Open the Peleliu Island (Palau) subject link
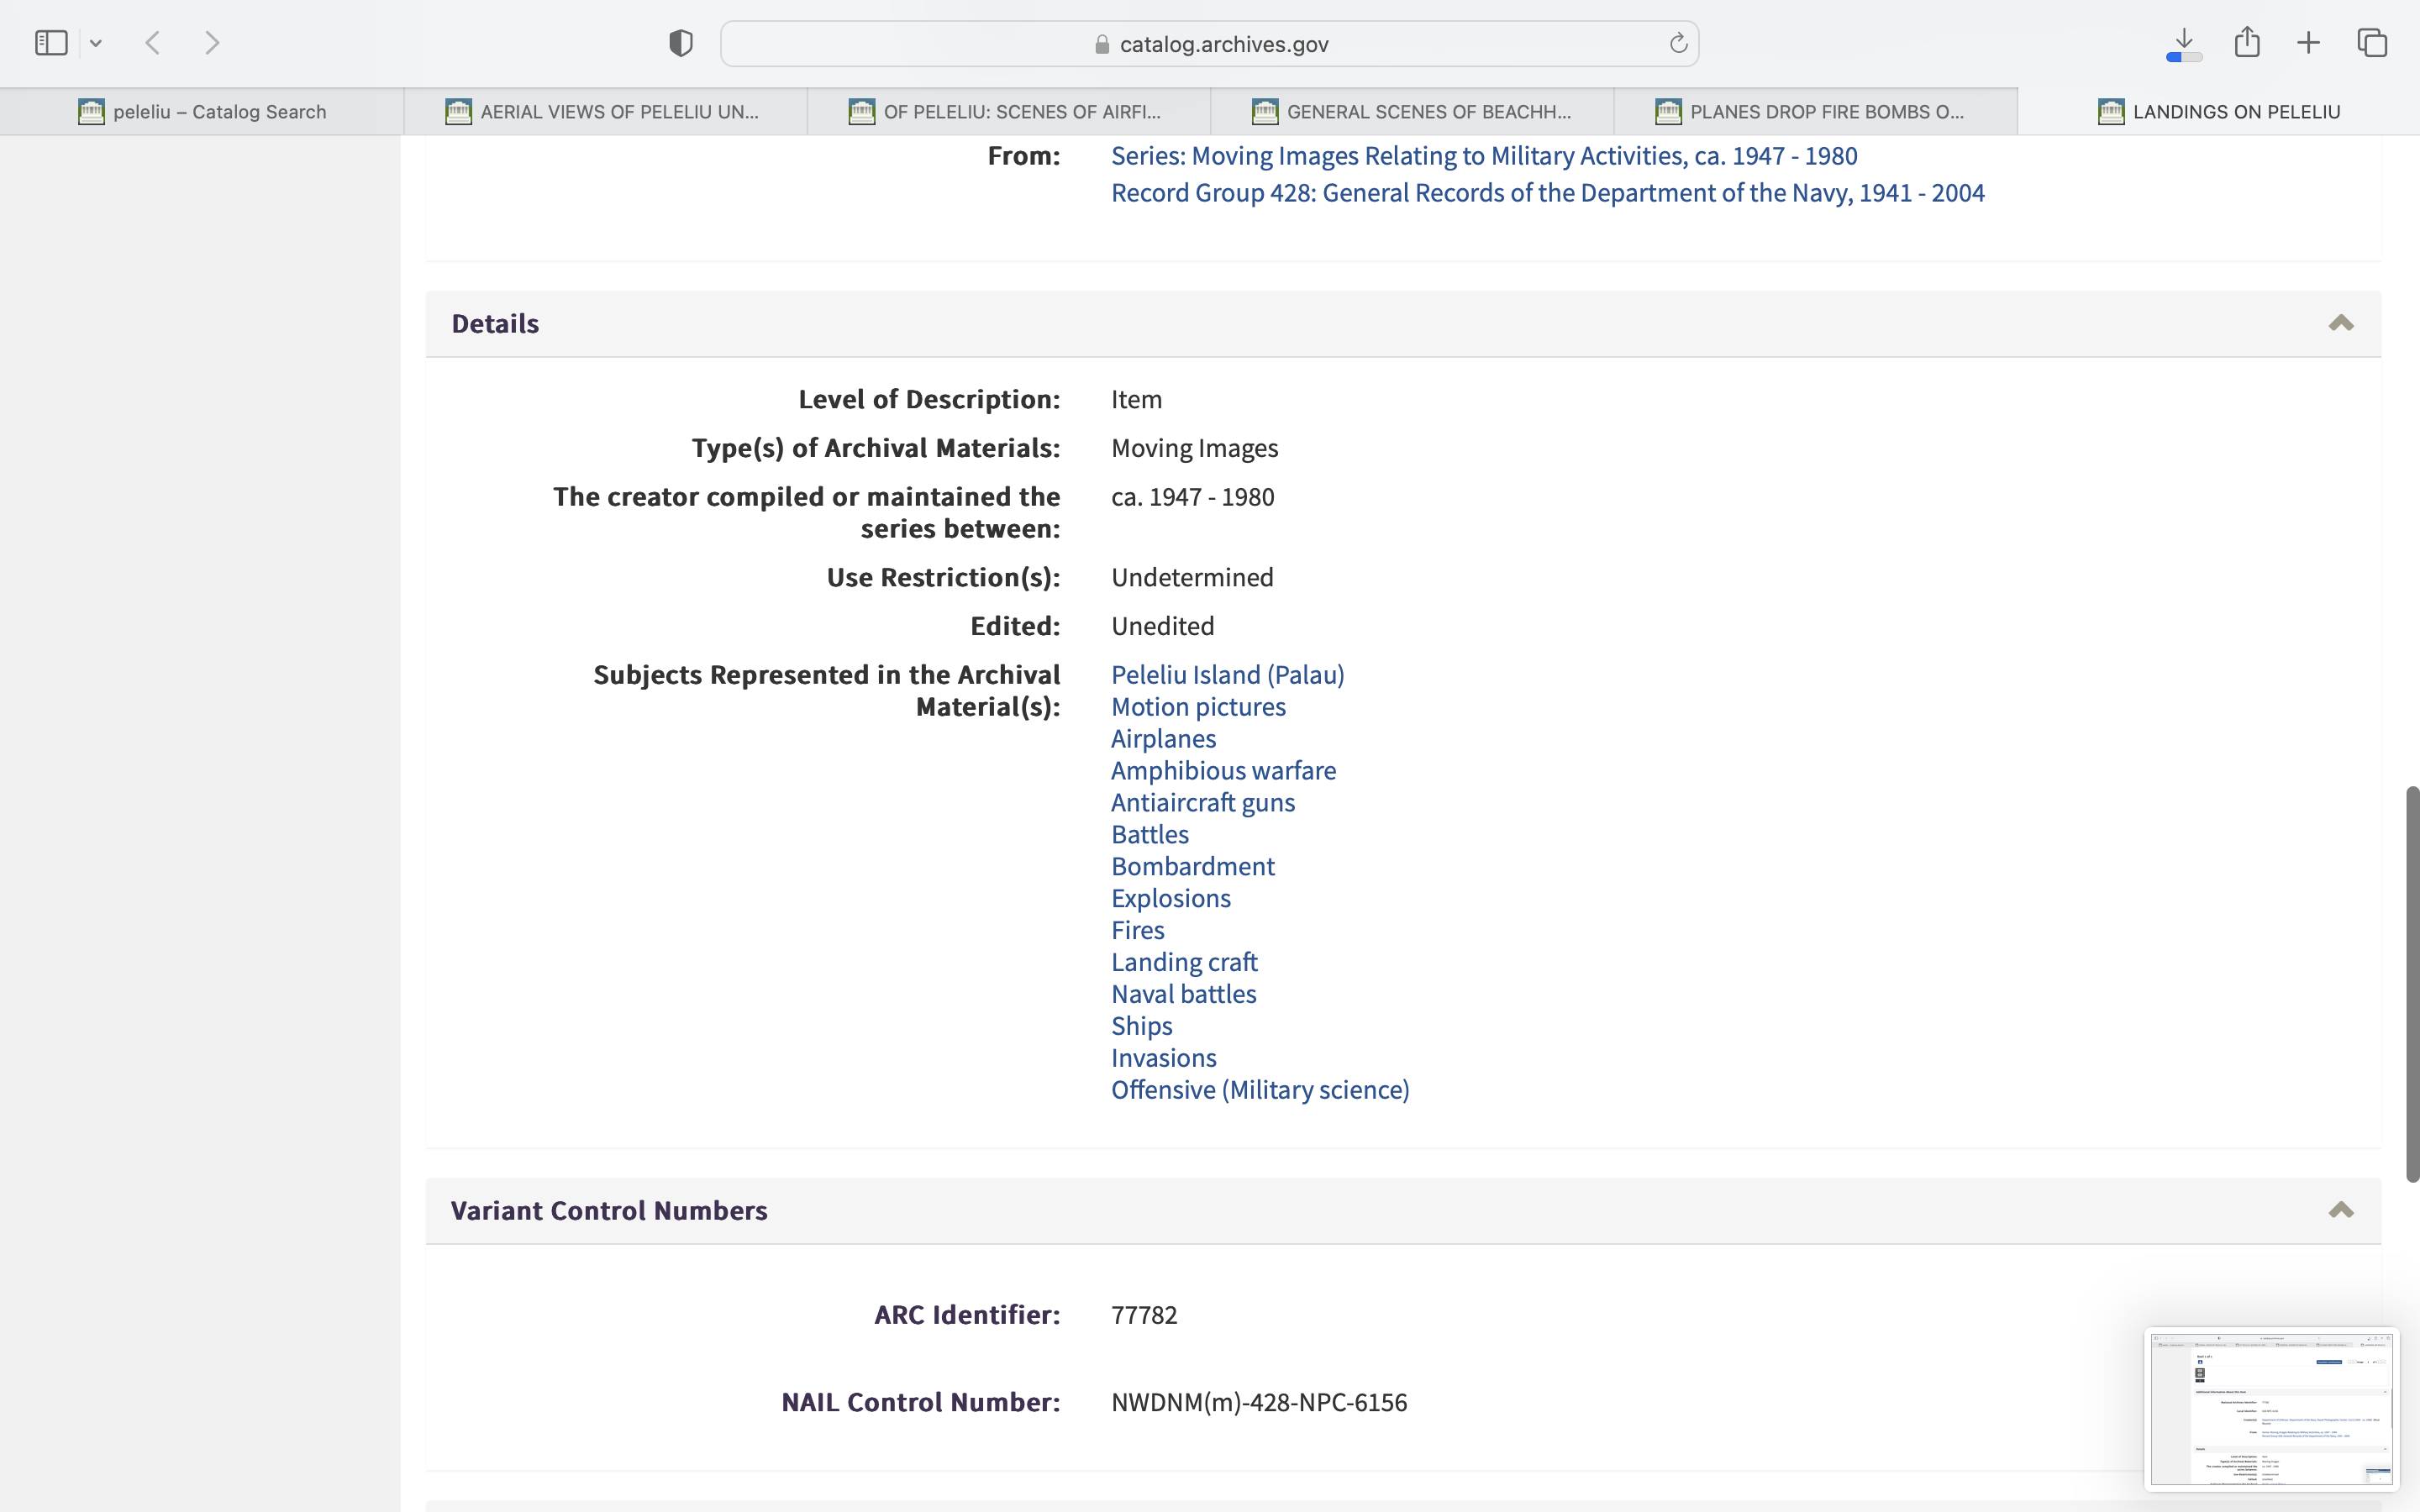 click(x=1227, y=675)
